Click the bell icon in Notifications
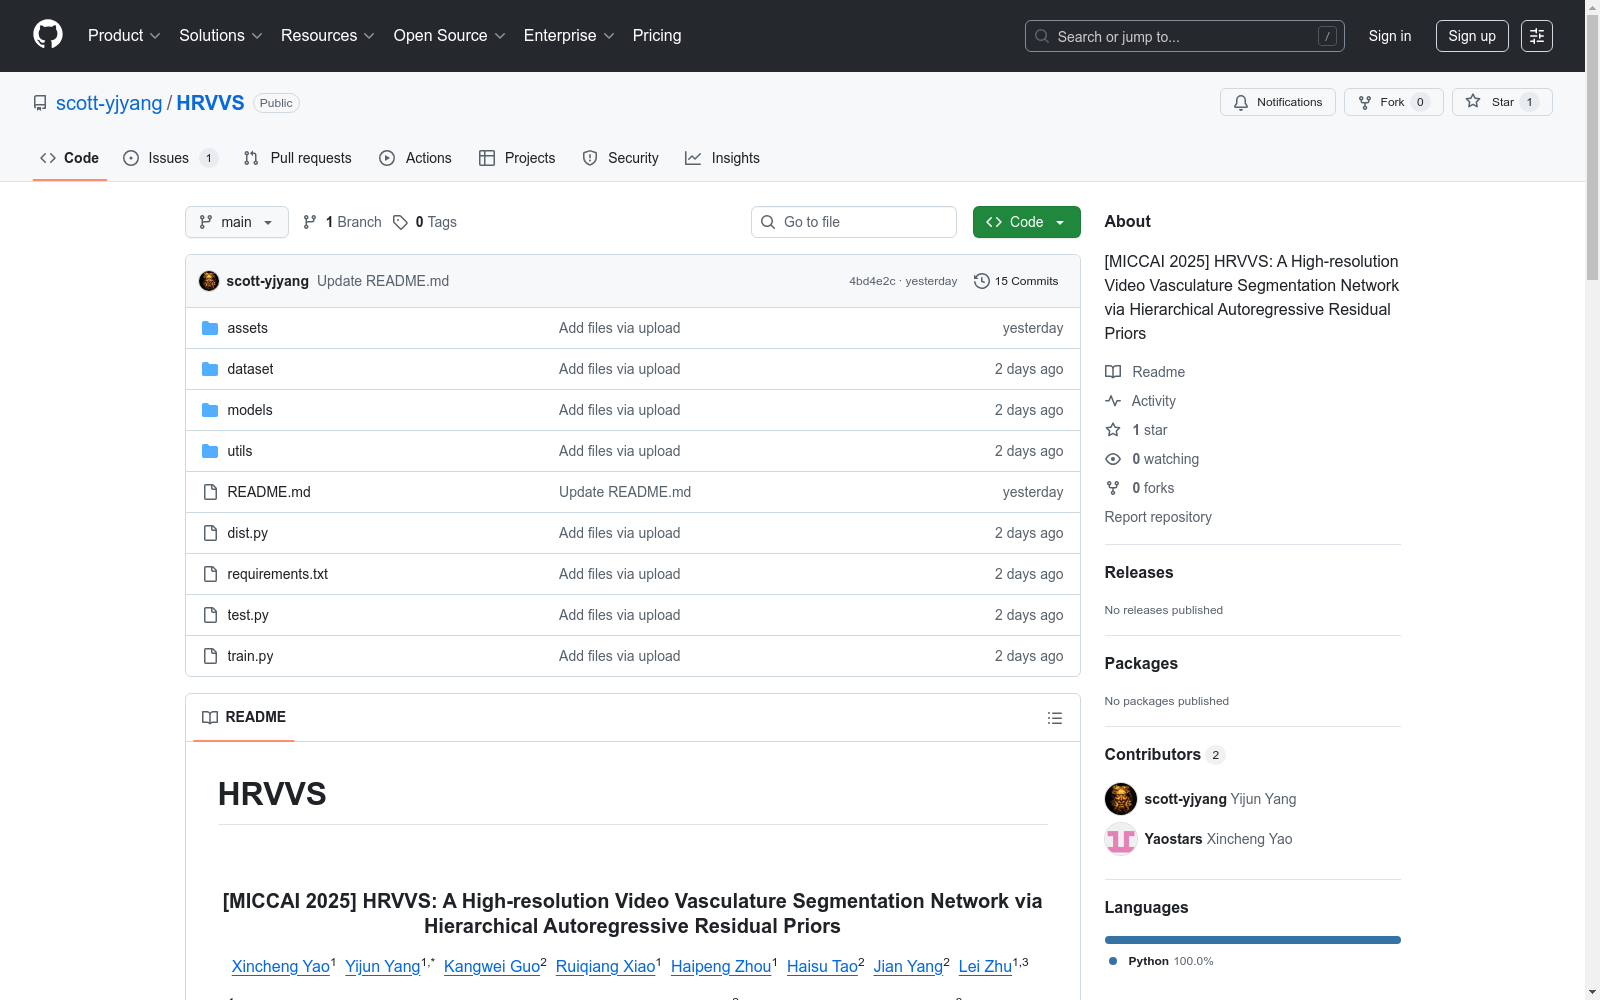This screenshot has height=1000, width=1600. [1241, 102]
